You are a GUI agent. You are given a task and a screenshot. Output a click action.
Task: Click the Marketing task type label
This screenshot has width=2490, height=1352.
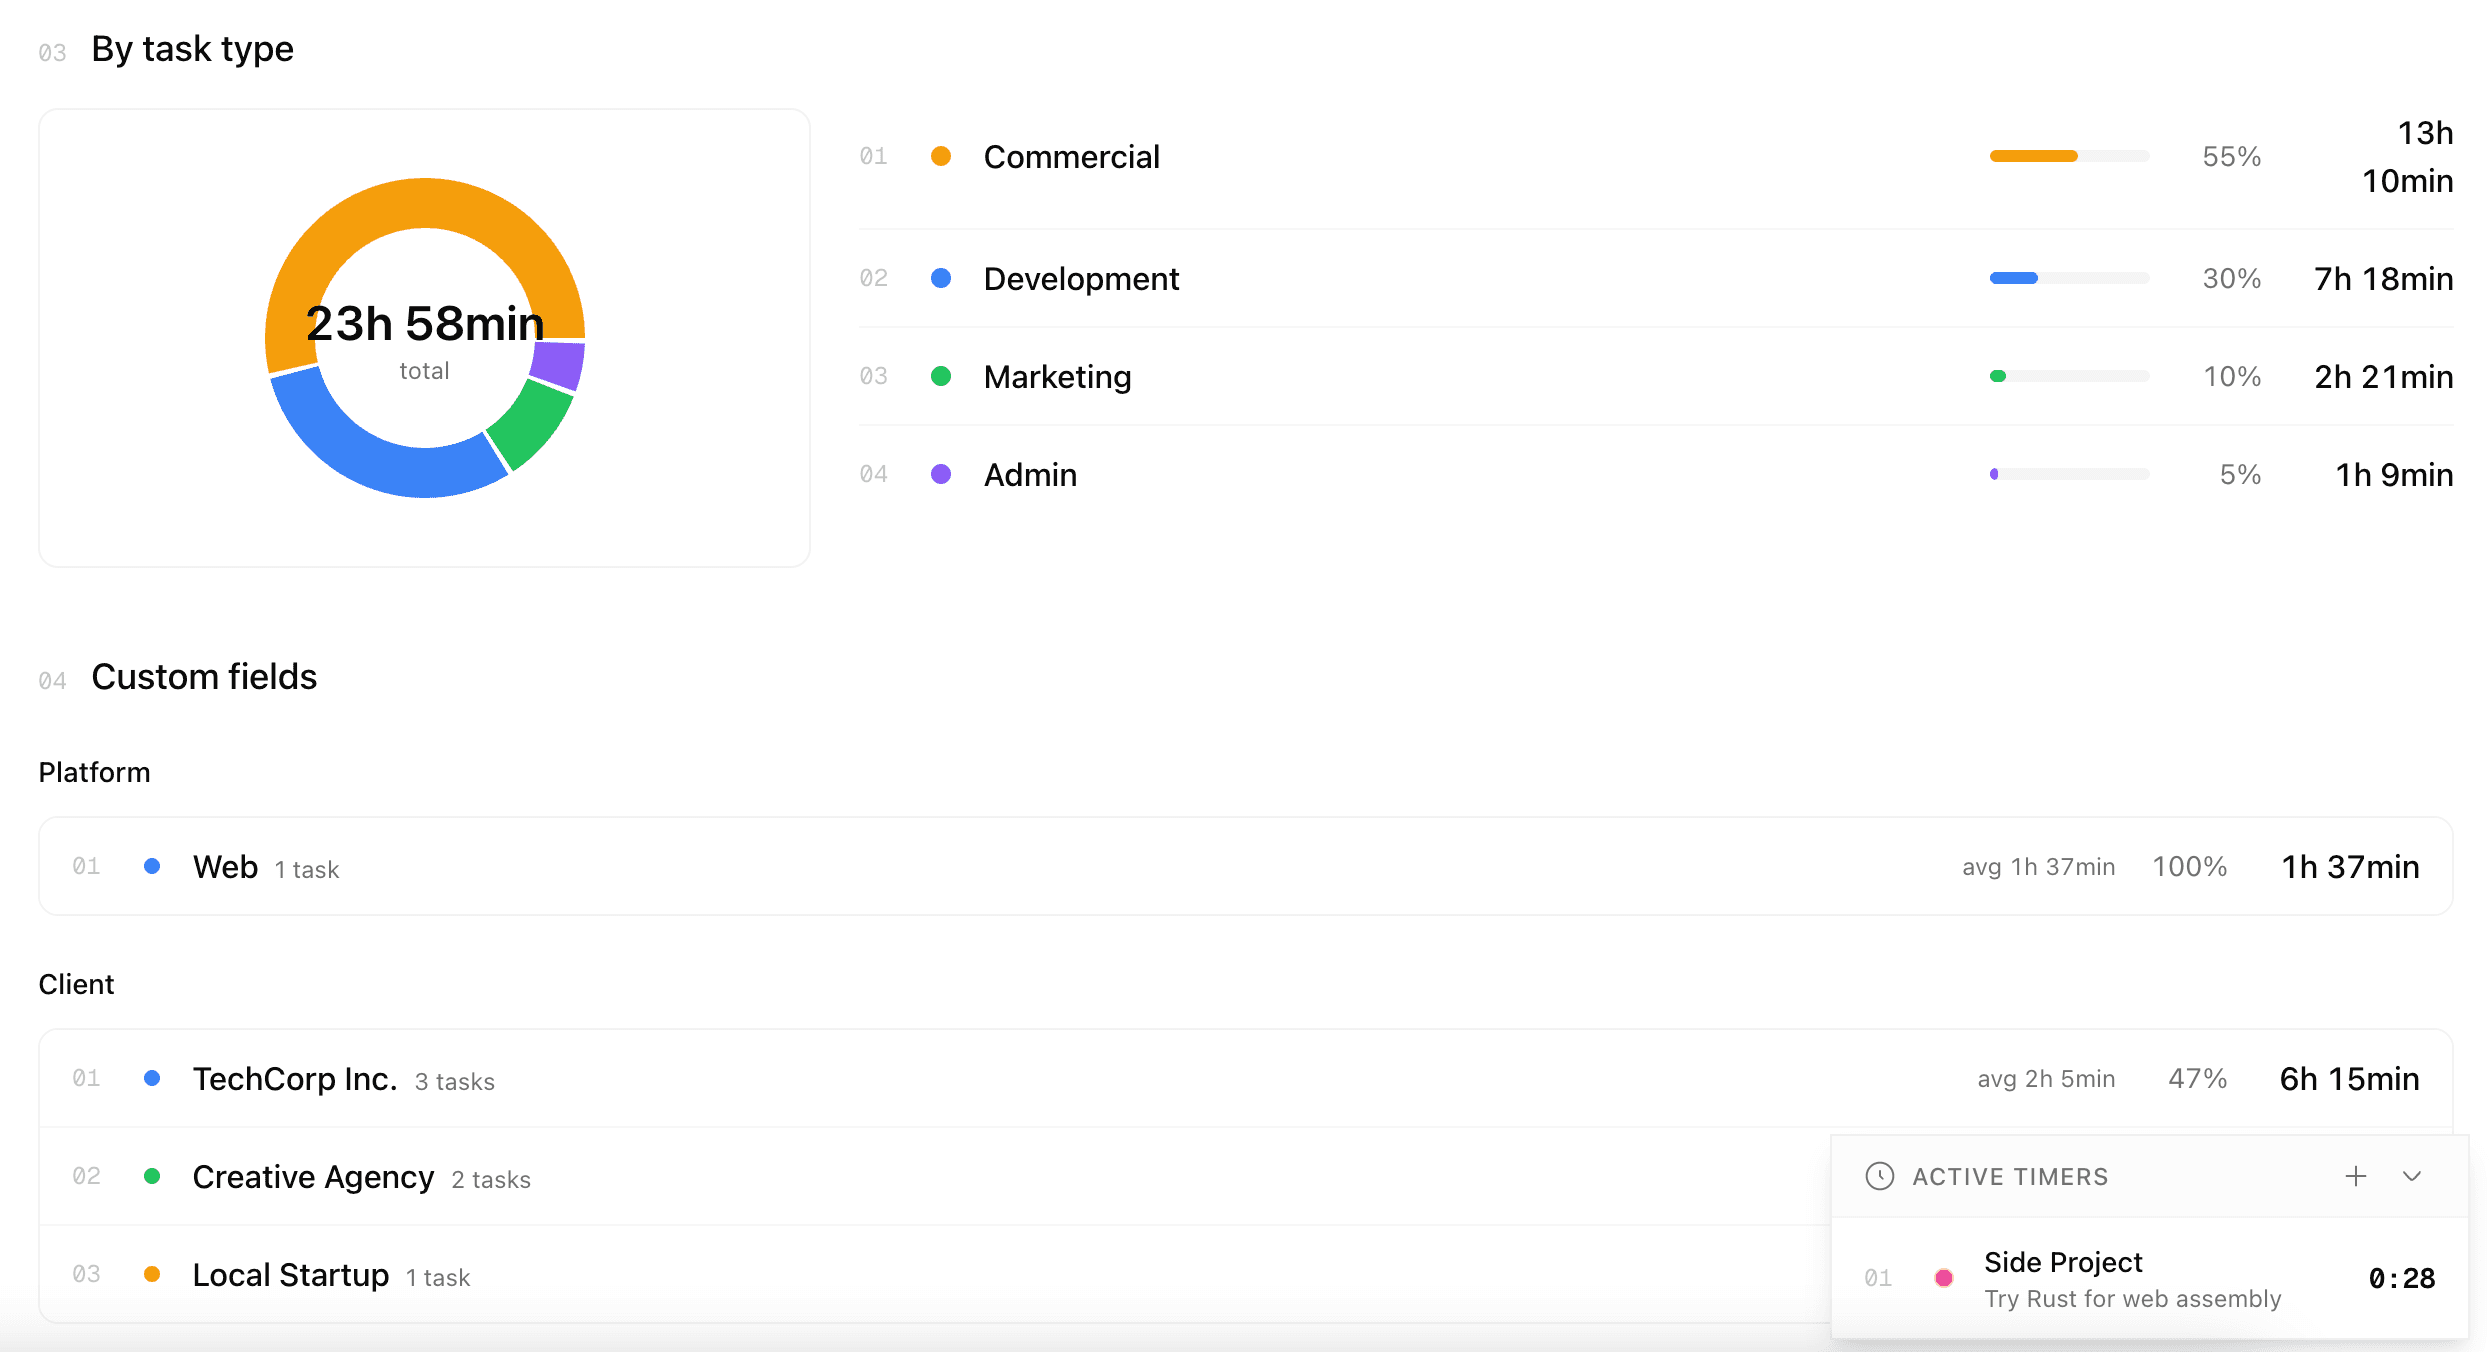1057,376
